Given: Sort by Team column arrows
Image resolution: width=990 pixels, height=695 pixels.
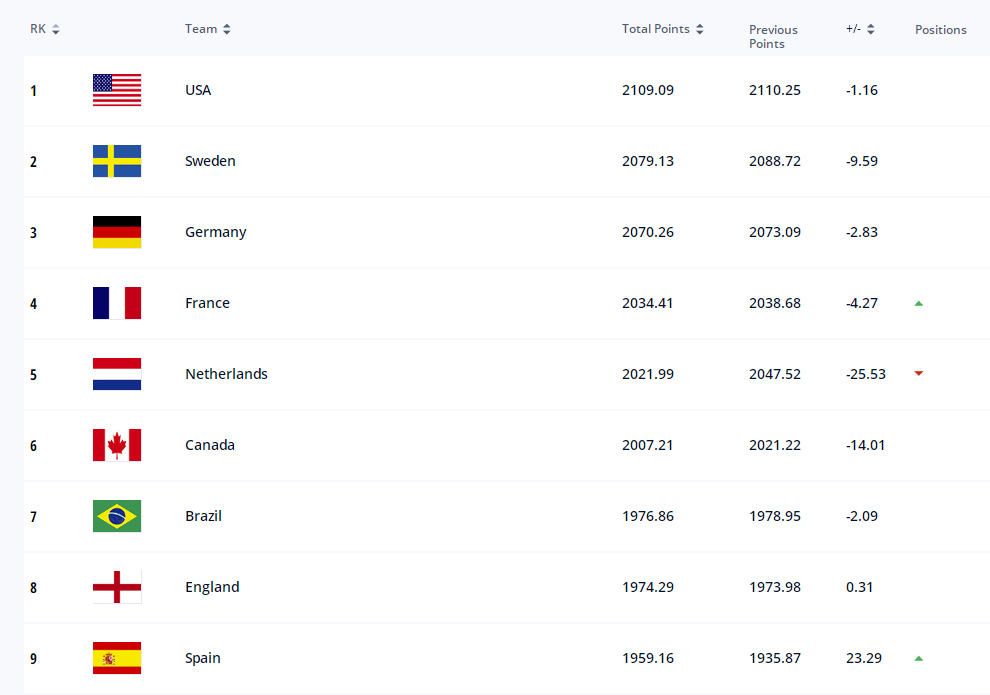Looking at the screenshot, I should click(227, 29).
